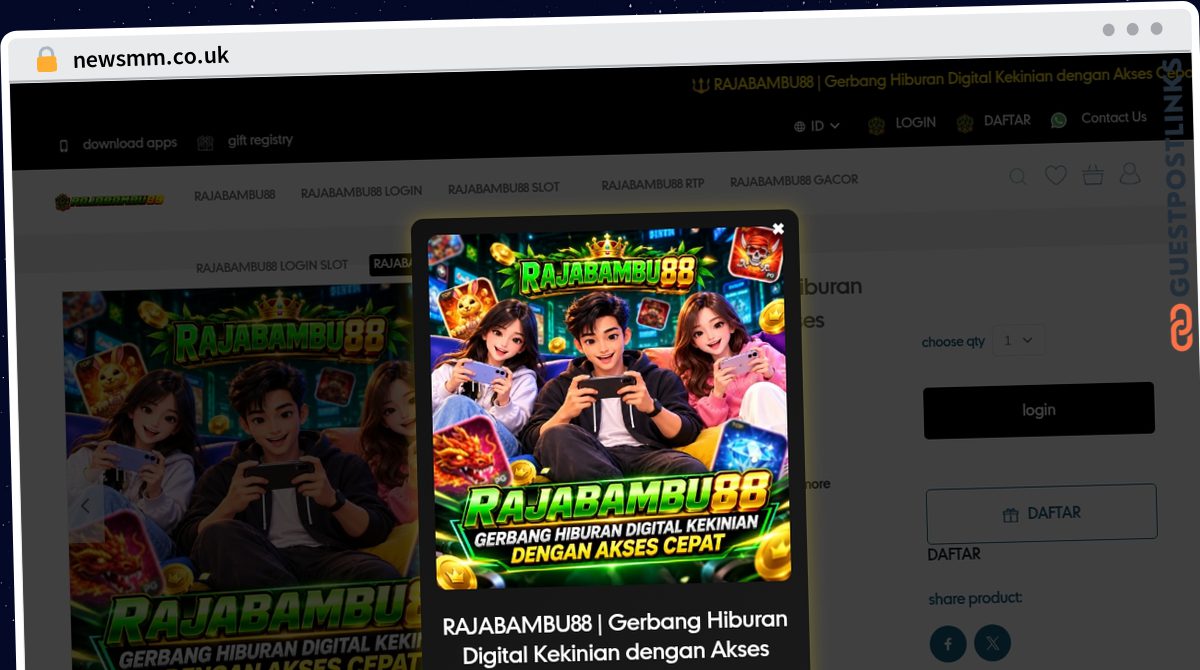Open the shopping basket icon
This screenshot has width=1200, height=670.
(1093, 175)
